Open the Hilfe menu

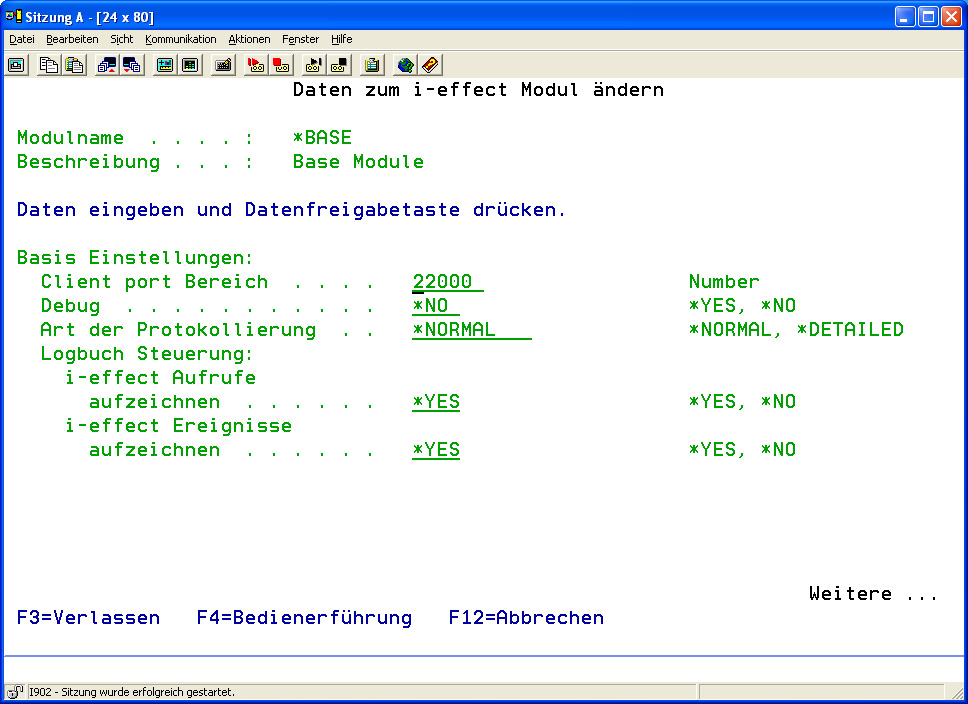(x=341, y=39)
